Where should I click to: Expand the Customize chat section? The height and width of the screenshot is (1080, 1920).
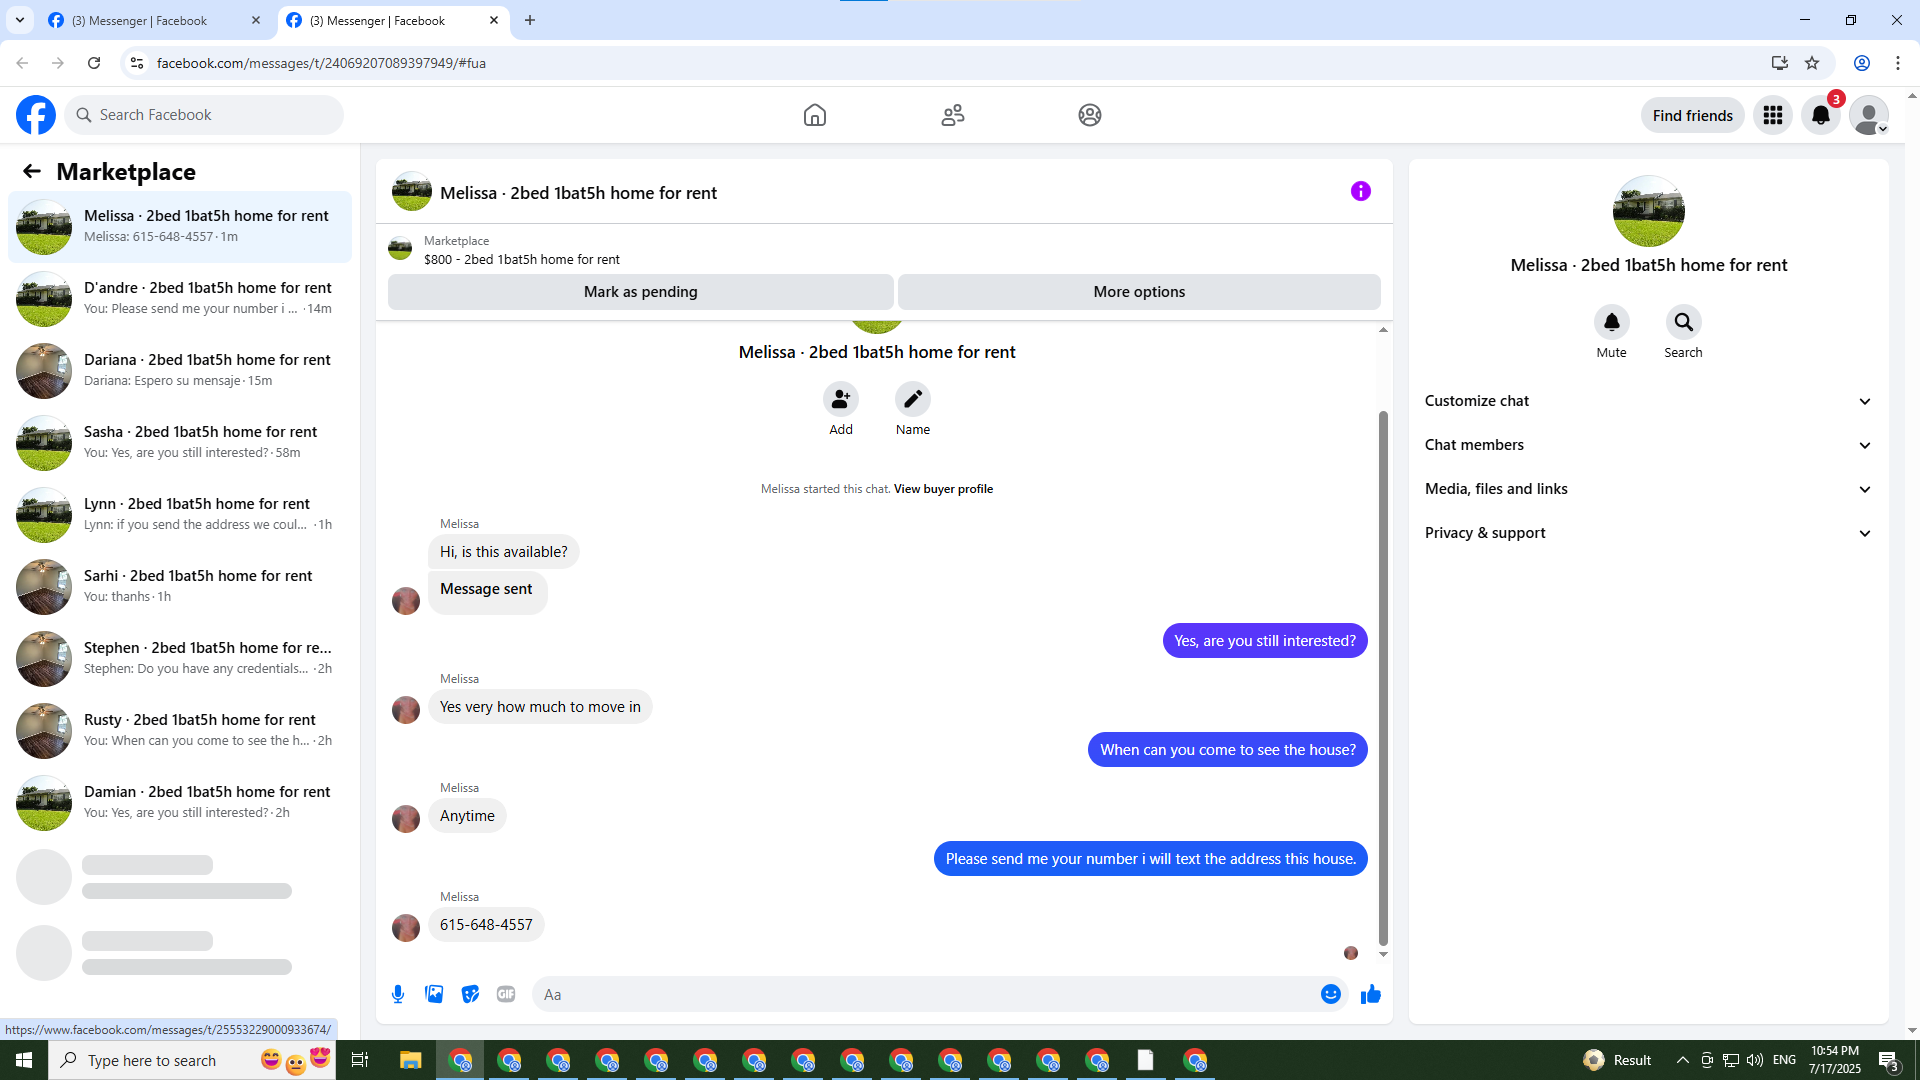pyautogui.click(x=1649, y=401)
